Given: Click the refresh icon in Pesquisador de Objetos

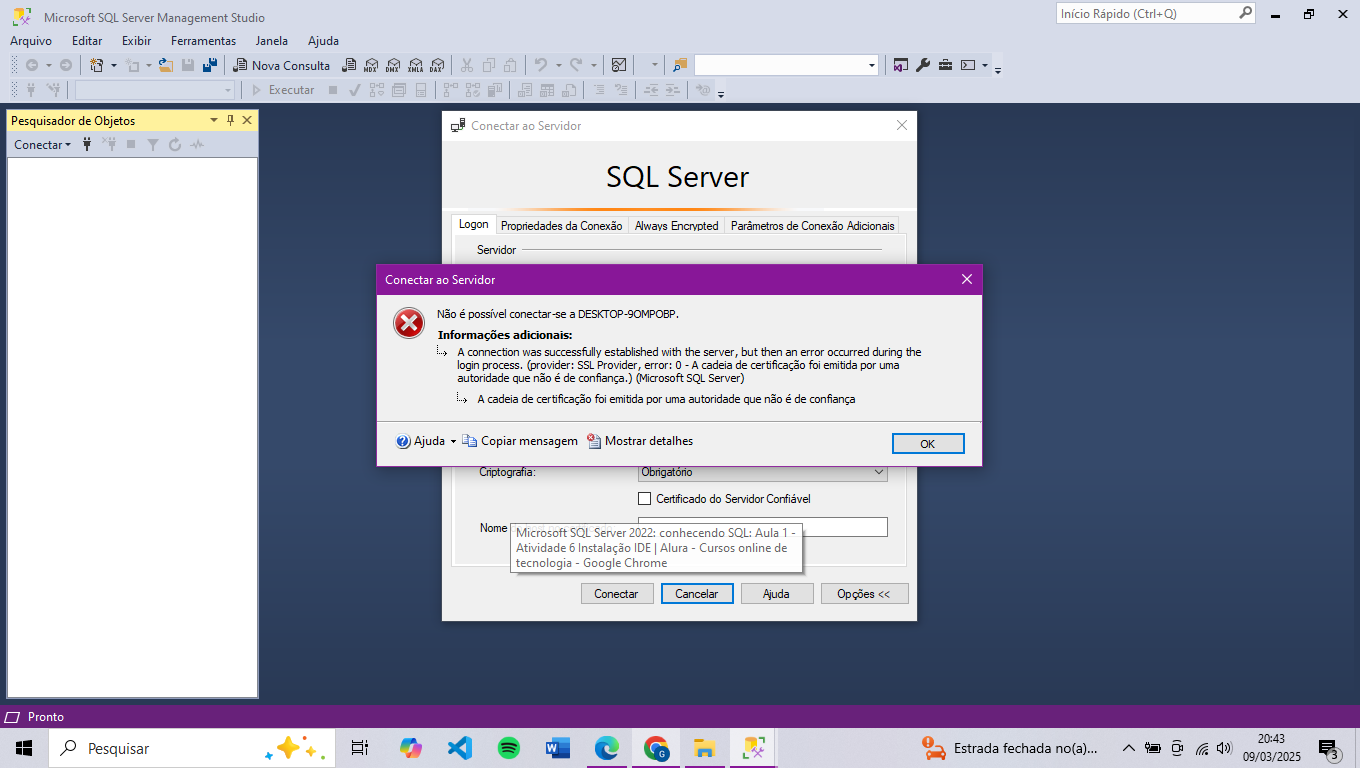Looking at the screenshot, I should point(175,144).
